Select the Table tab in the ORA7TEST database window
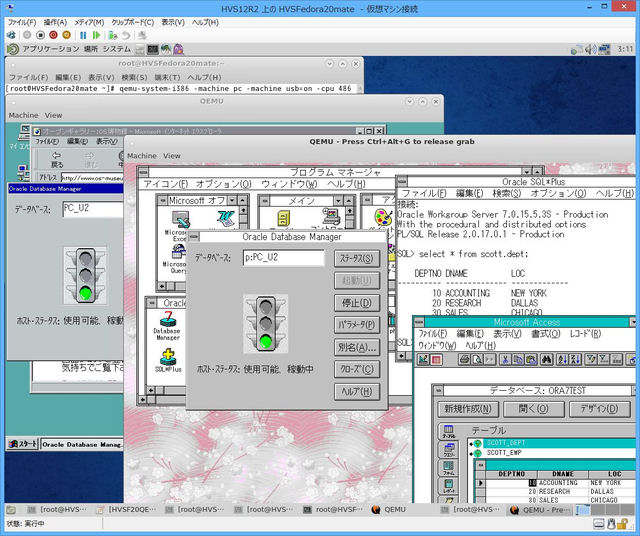The image size is (640, 536). pyautogui.click(x=449, y=431)
